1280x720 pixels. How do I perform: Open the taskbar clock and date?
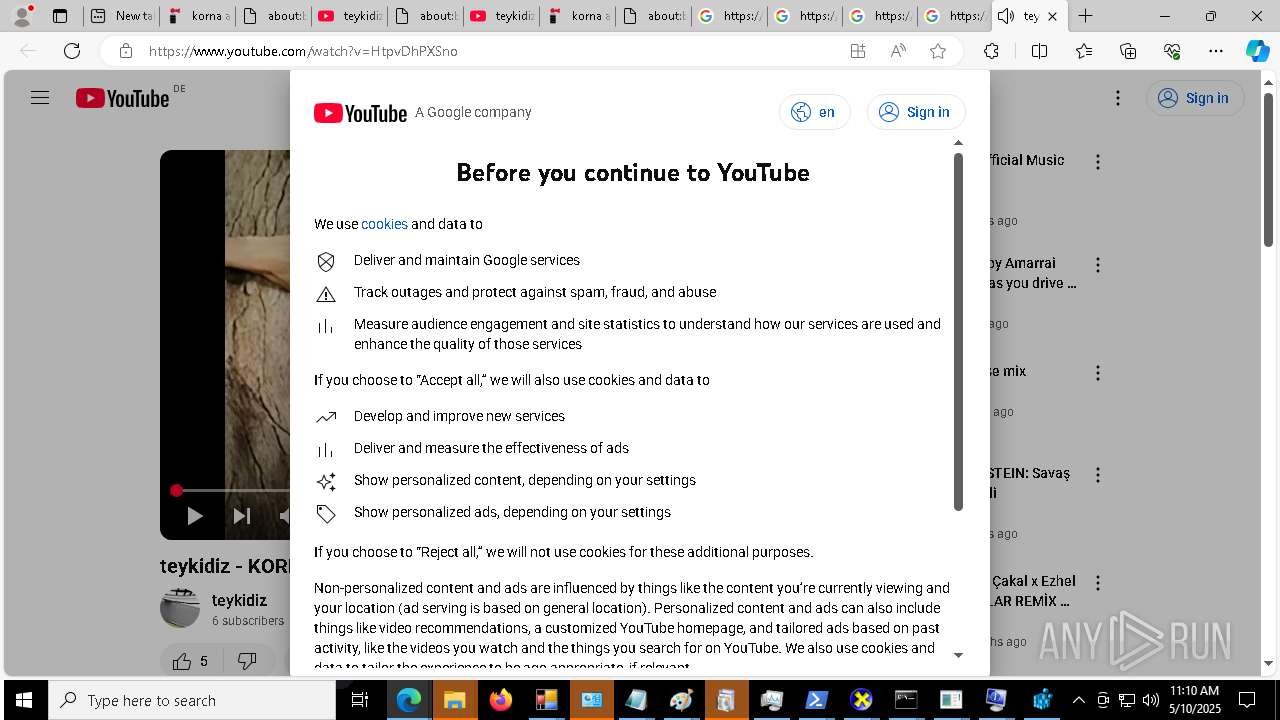1194,700
